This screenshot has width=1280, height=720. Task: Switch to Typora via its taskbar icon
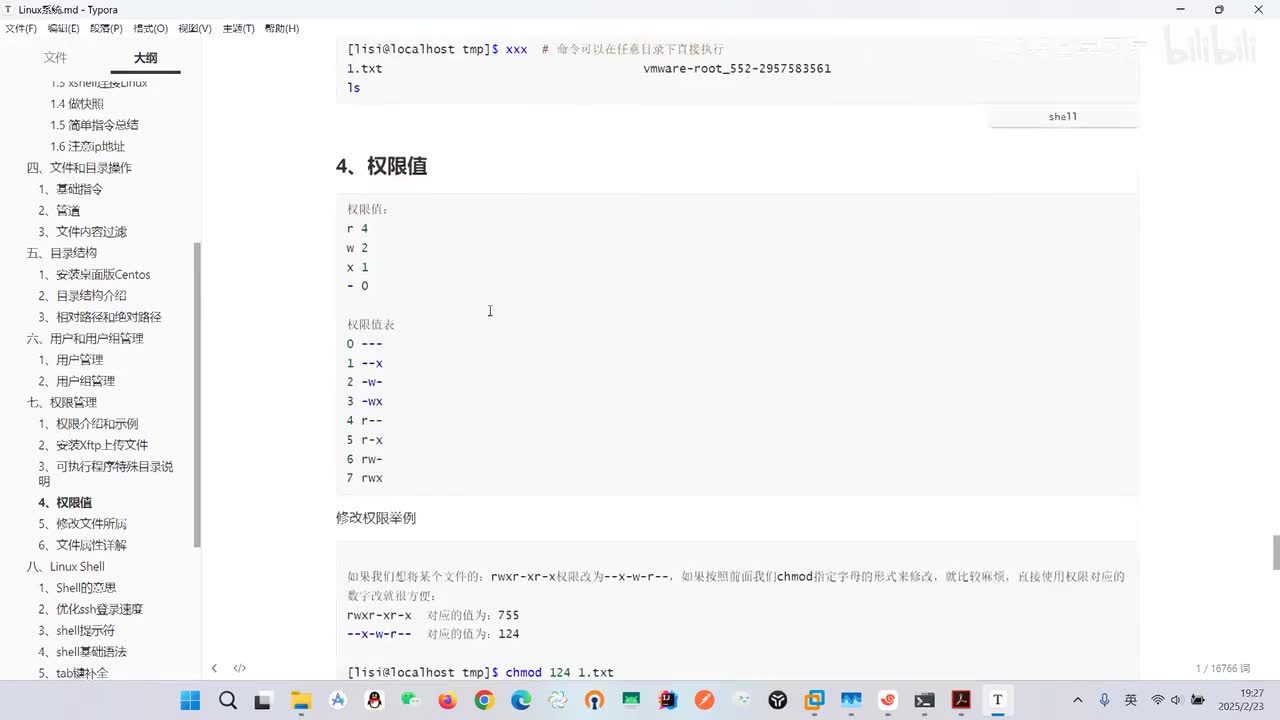click(997, 700)
